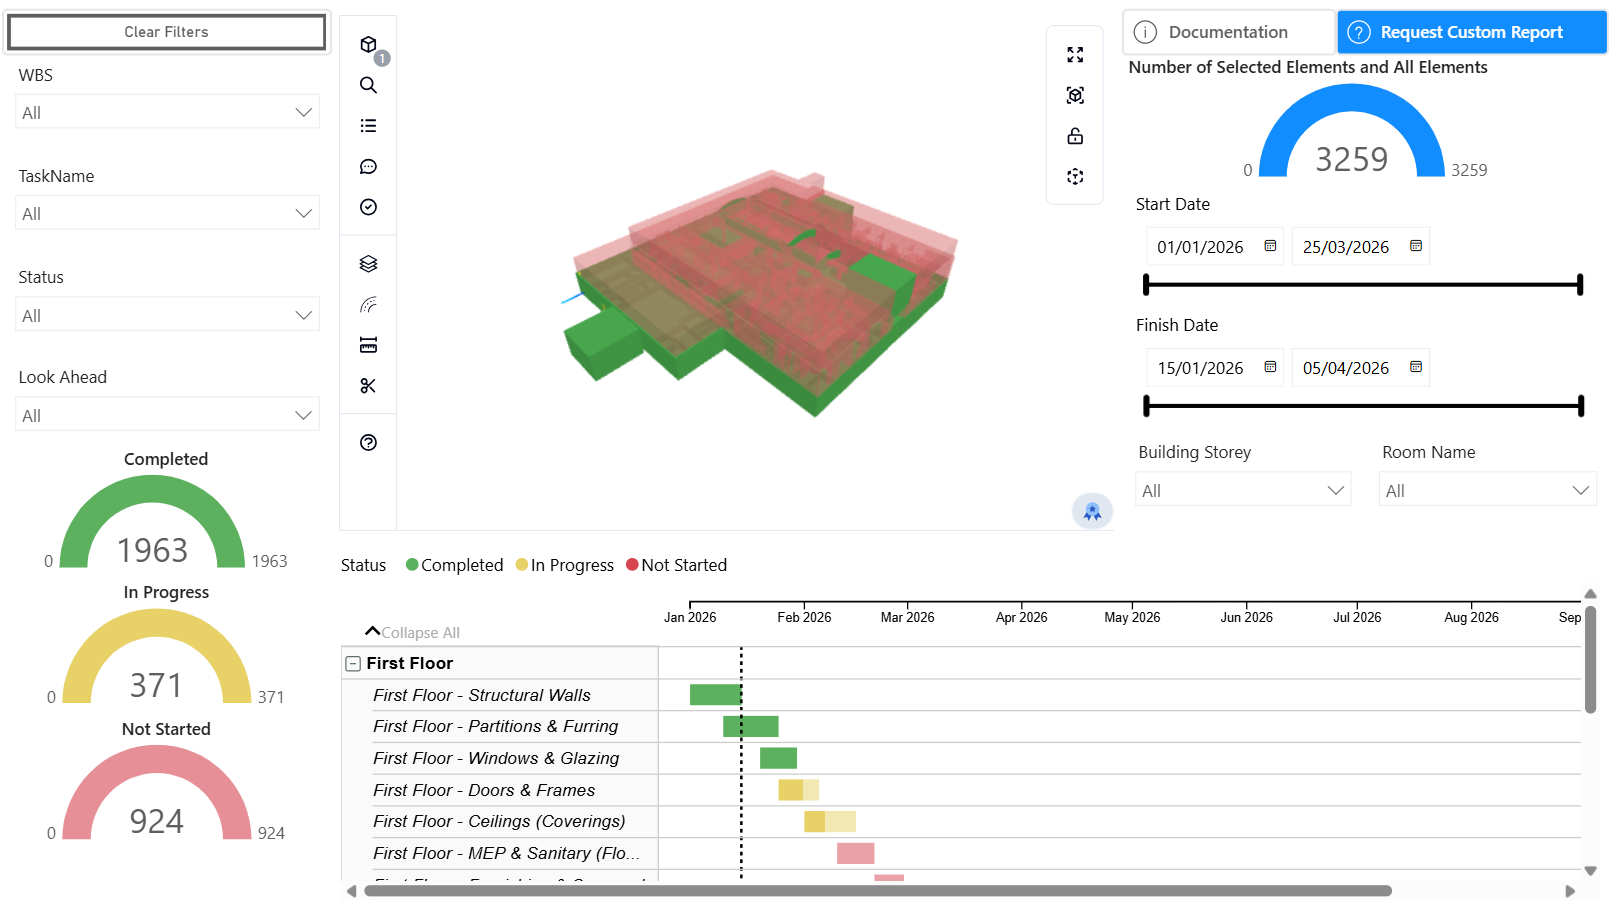
Task: Open the Request Custom Report tab
Action: 1471,32
